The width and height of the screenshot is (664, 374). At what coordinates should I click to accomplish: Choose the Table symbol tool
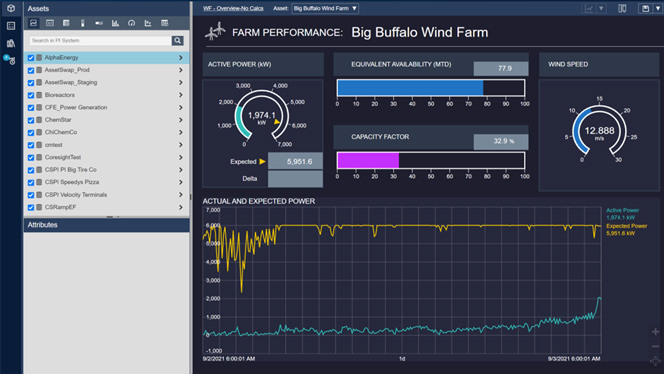(66, 23)
